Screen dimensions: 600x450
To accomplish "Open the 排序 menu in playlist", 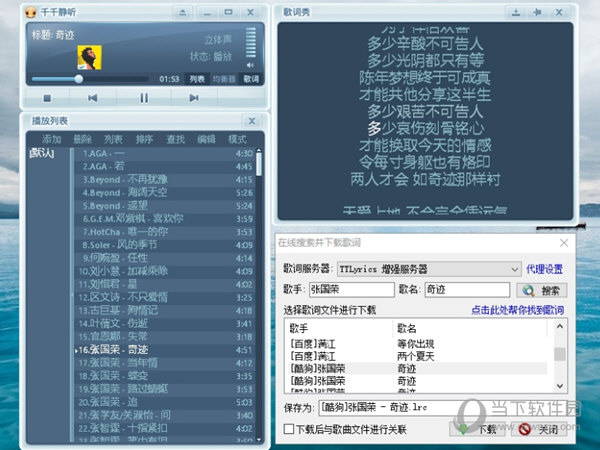I will tap(145, 139).
